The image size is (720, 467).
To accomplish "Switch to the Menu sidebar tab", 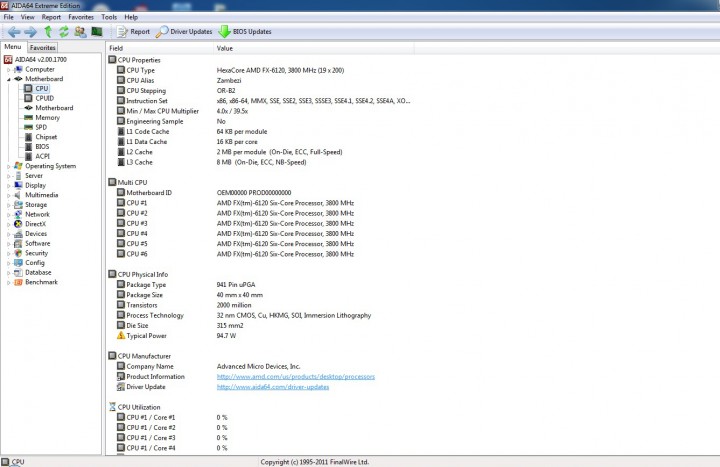I will coord(13,47).
